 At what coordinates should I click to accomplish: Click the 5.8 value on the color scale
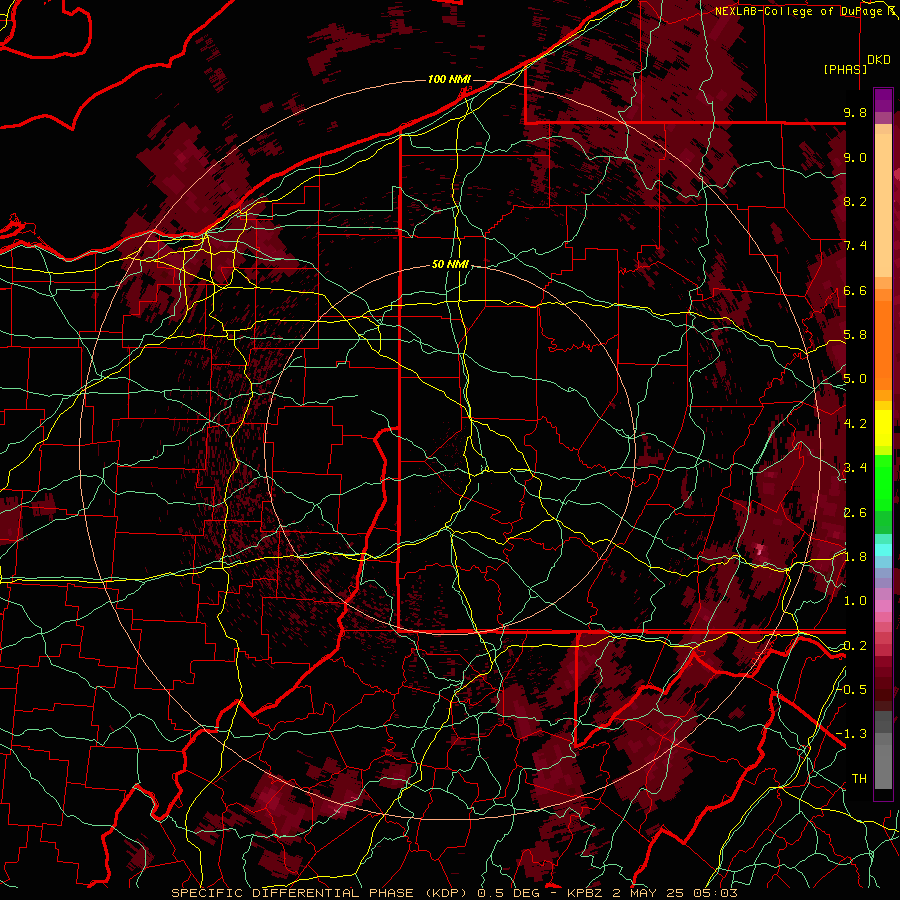[x=855, y=335]
